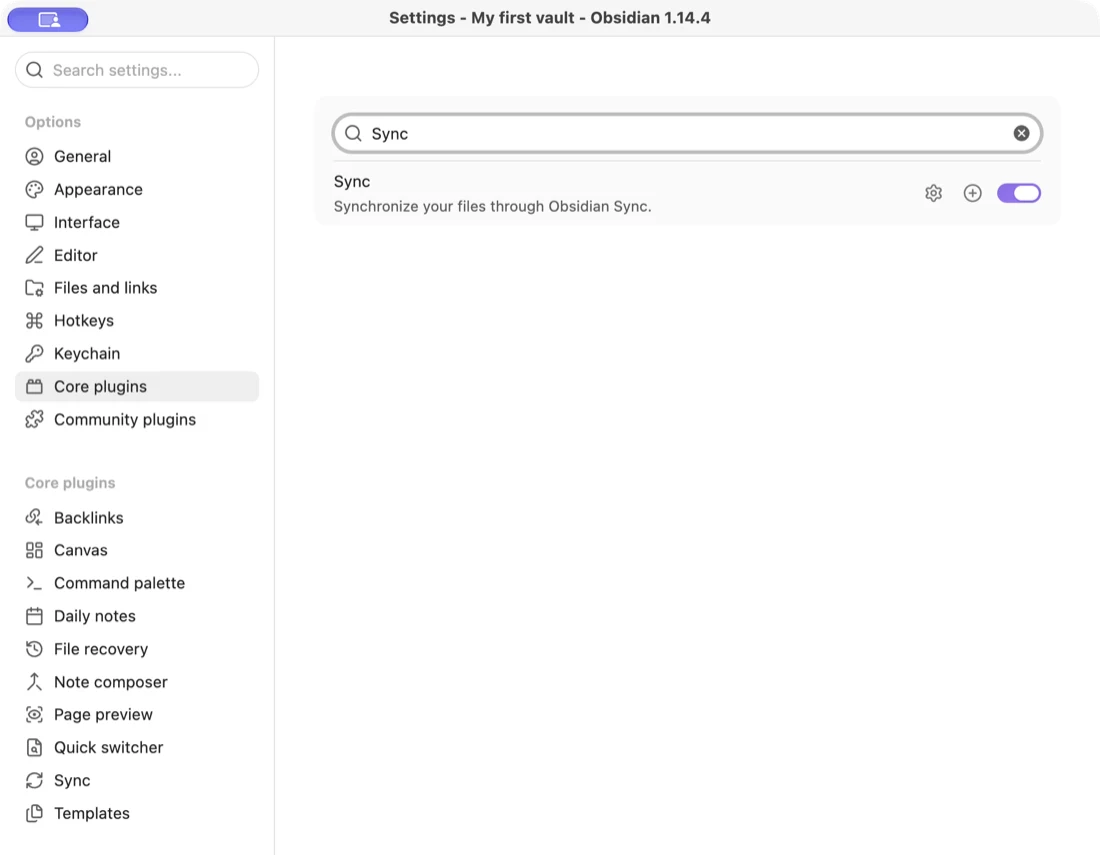Open Canvas plugin settings

coord(137,550)
